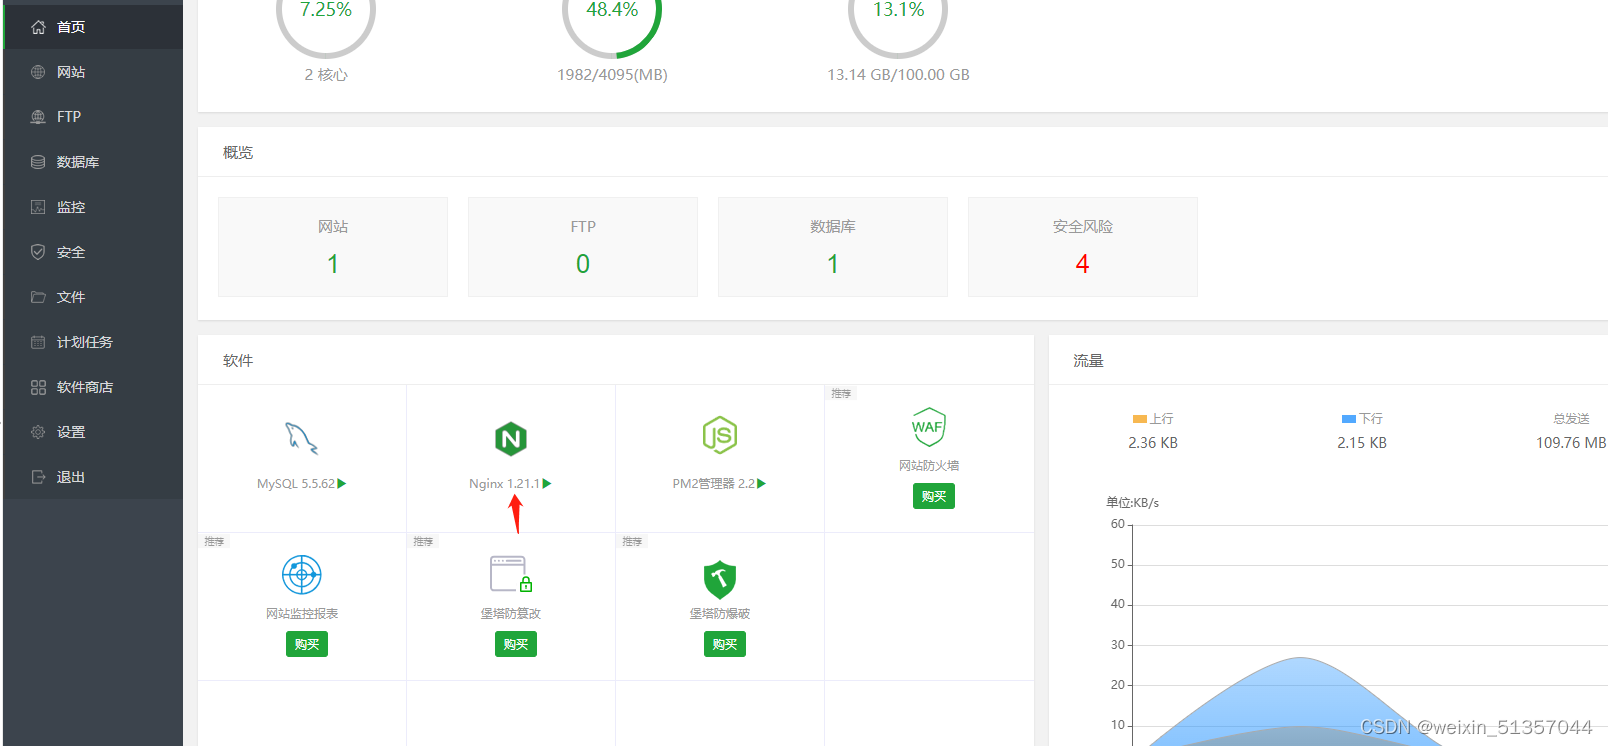
Task: Click the 2 核心 CPU text
Action: click(x=326, y=75)
